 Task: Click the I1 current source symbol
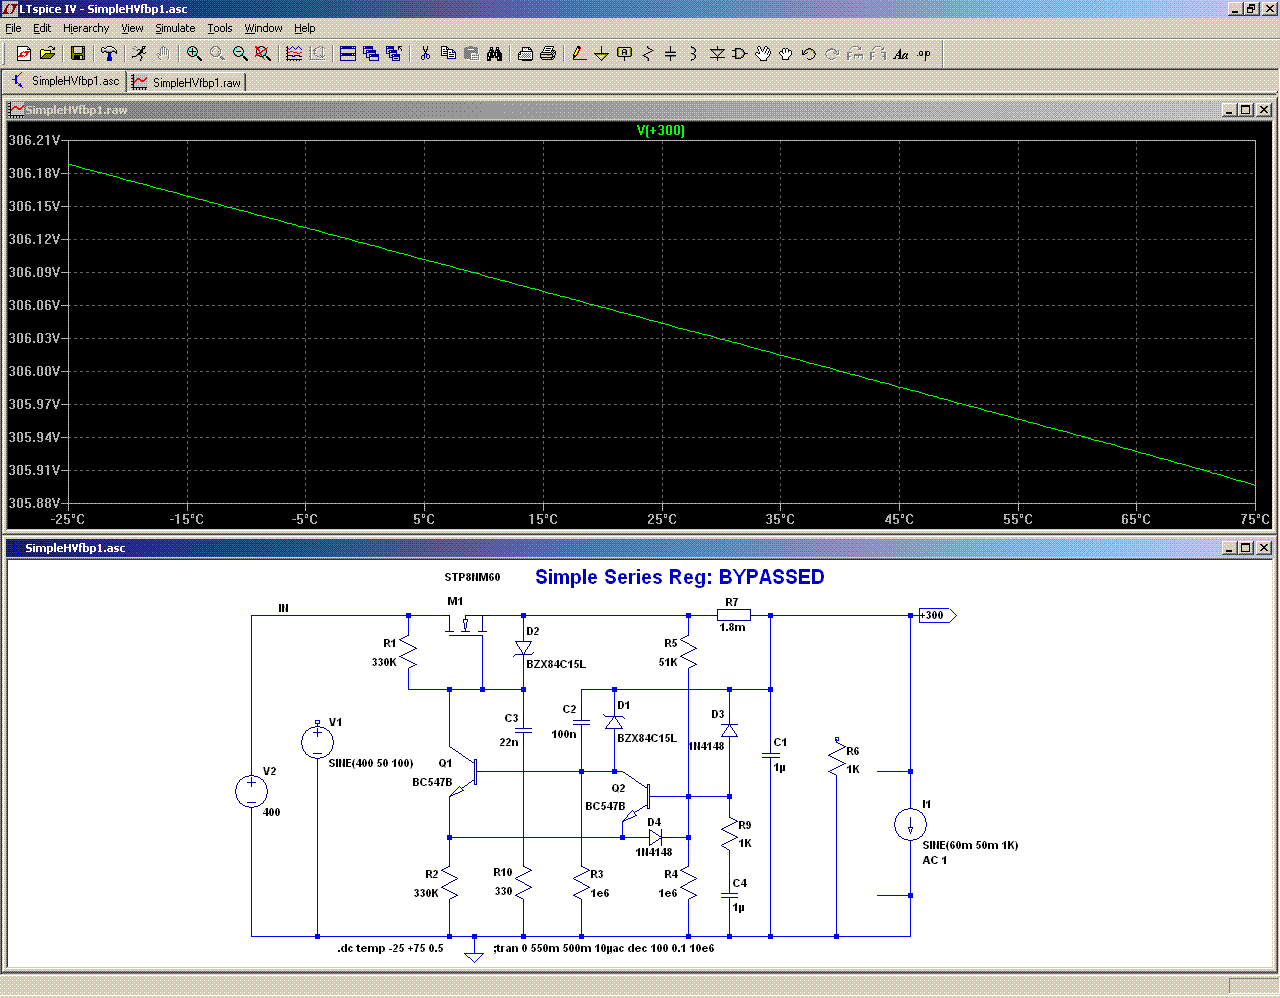click(x=910, y=825)
